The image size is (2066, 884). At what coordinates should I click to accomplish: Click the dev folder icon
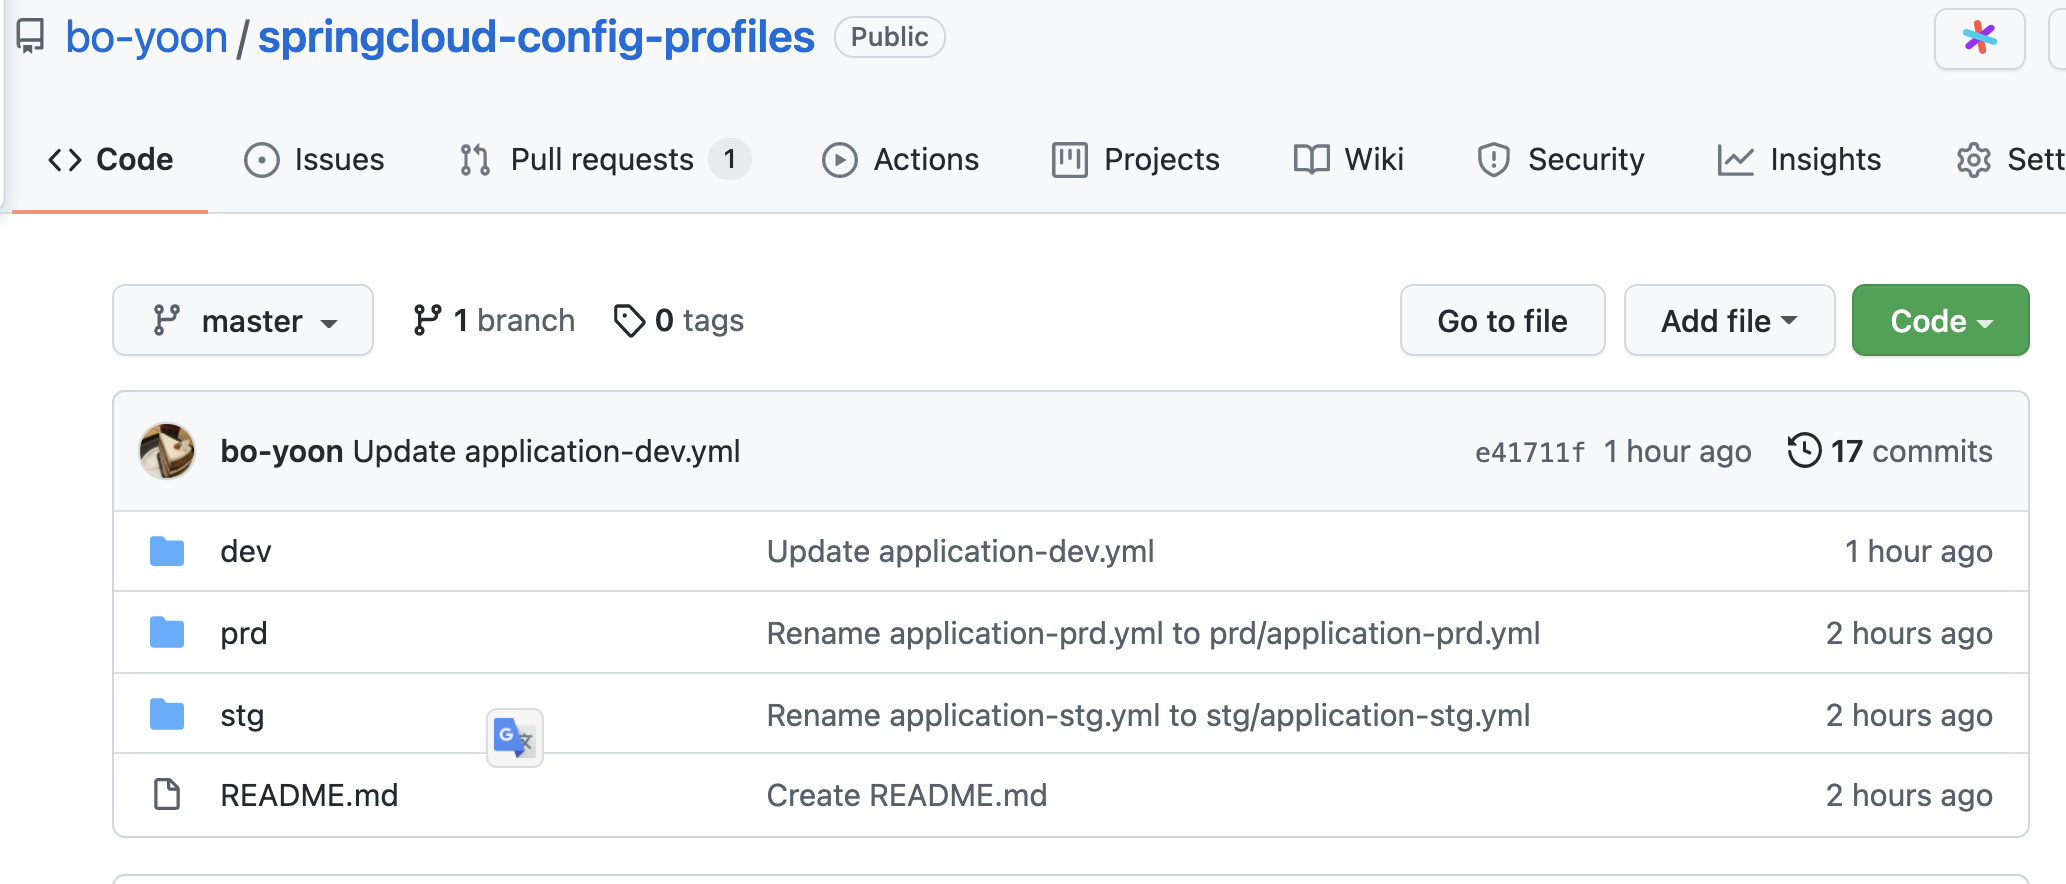pyautogui.click(x=167, y=551)
